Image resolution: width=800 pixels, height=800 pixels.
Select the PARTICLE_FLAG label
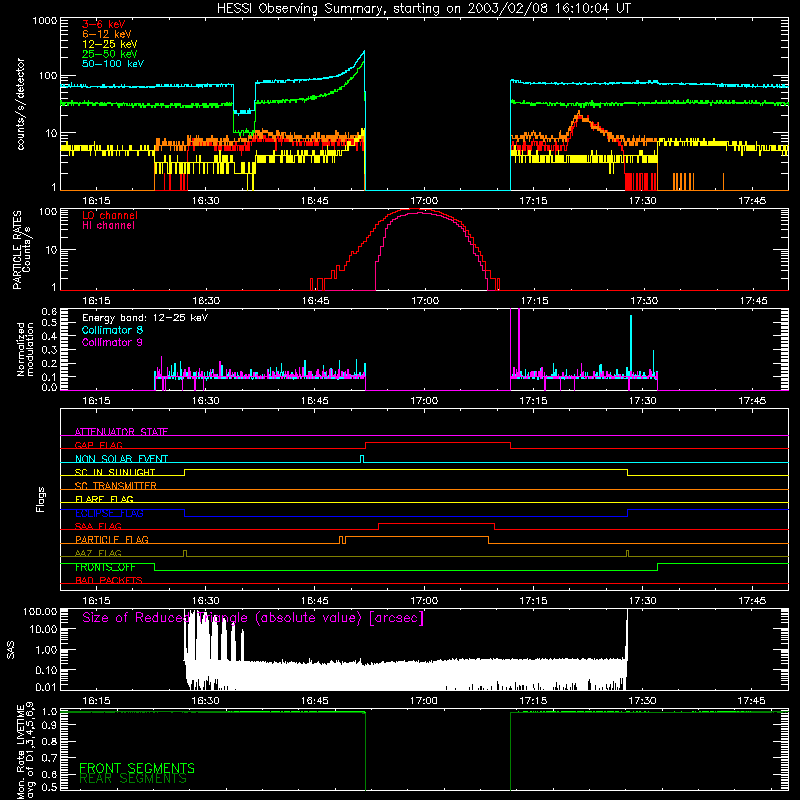pos(112,539)
